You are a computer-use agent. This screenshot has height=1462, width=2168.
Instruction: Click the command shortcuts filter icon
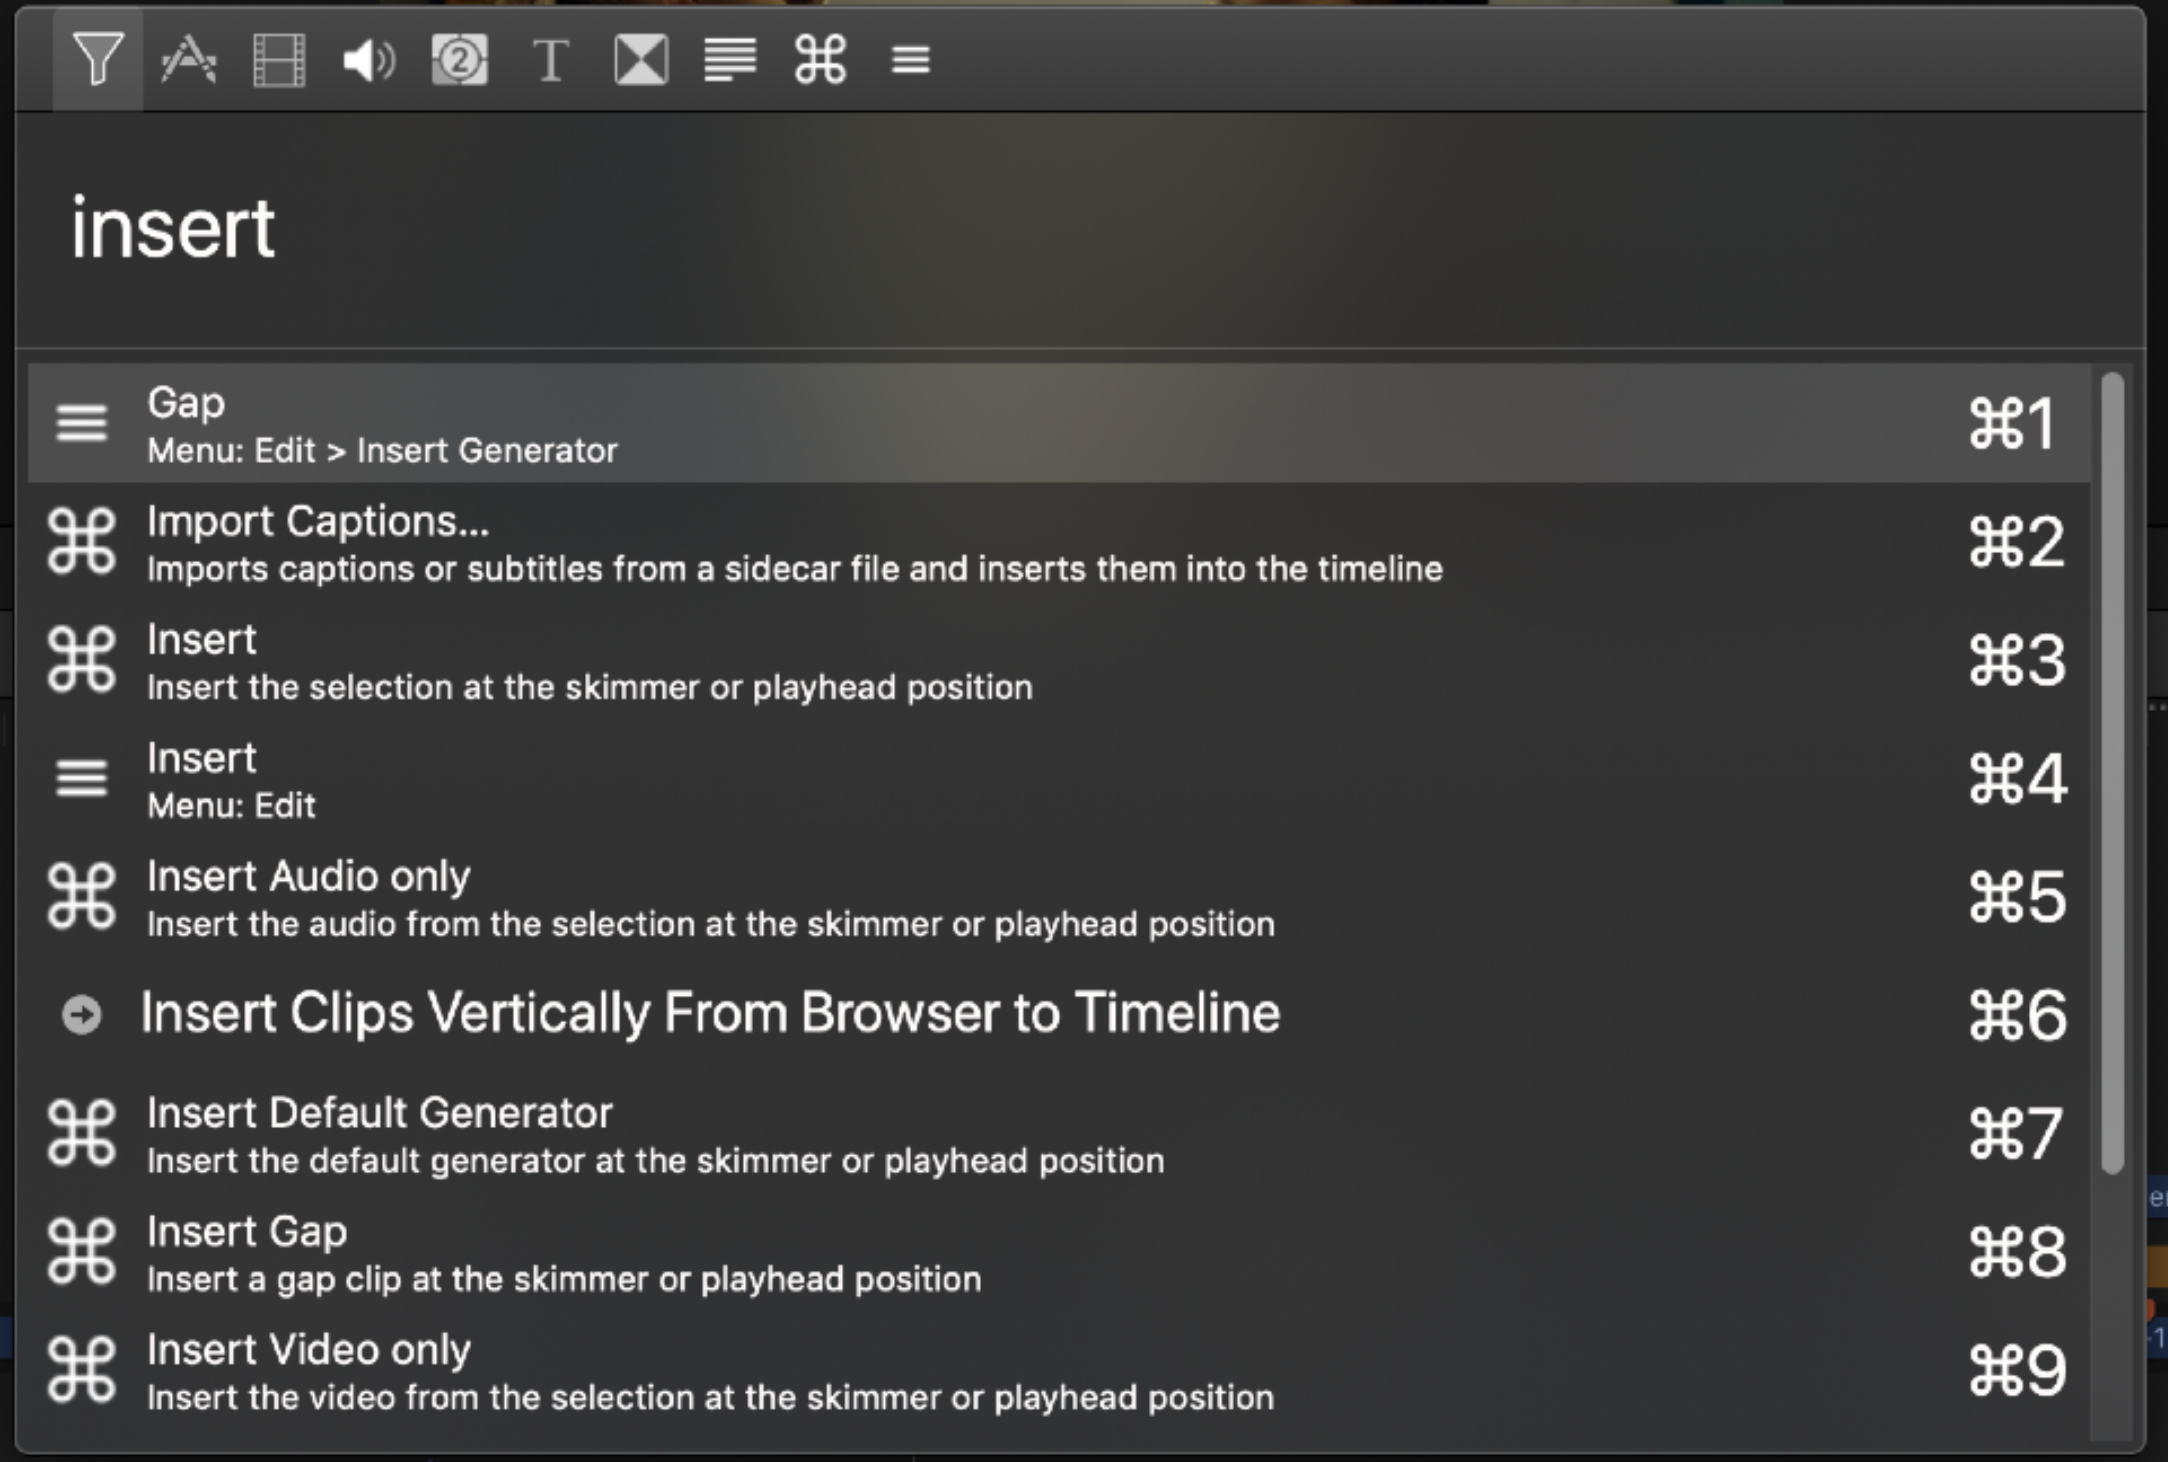(820, 60)
